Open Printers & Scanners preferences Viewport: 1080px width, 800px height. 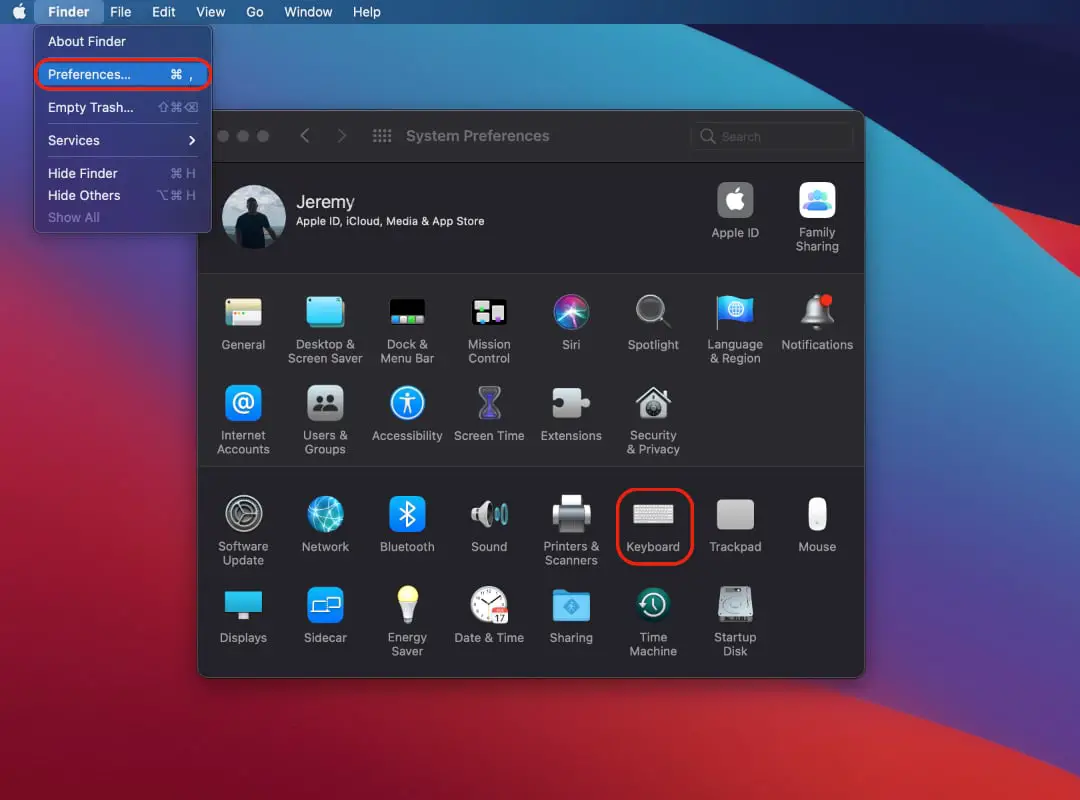point(571,531)
